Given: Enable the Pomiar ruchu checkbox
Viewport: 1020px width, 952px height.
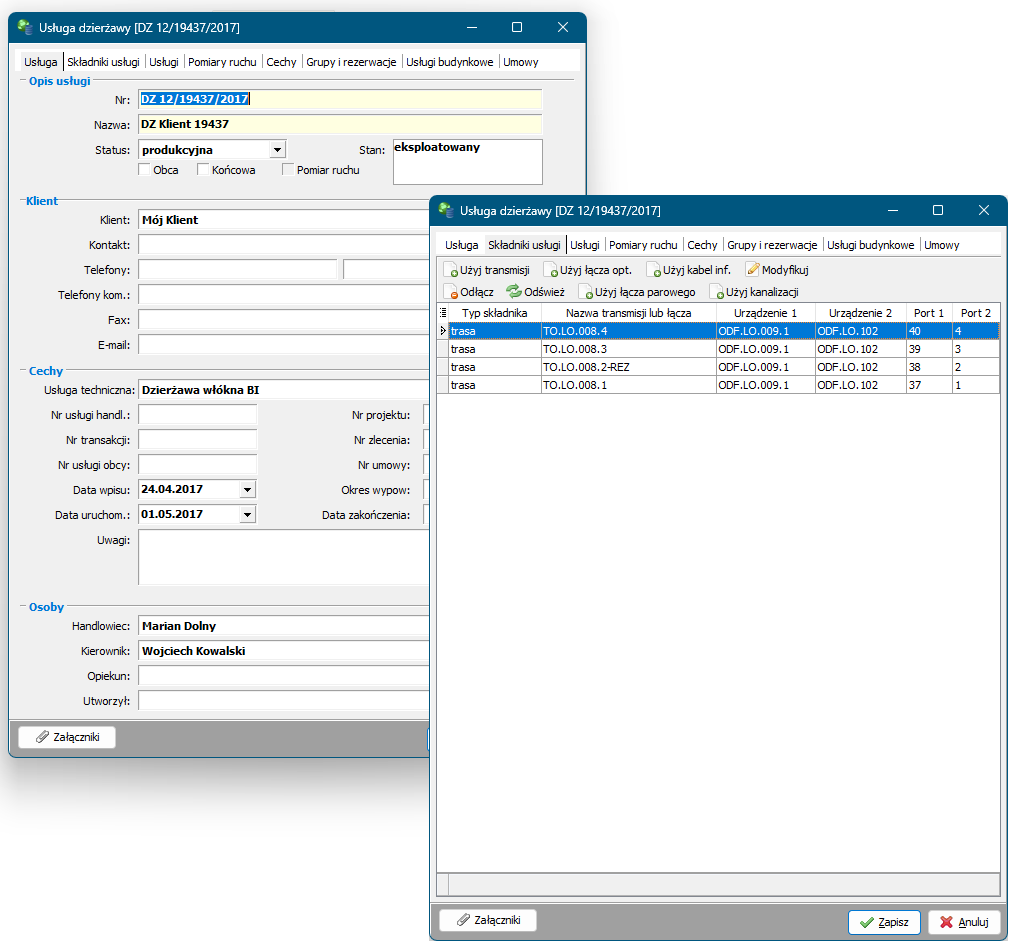Looking at the screenshot, I should (288, 170).
